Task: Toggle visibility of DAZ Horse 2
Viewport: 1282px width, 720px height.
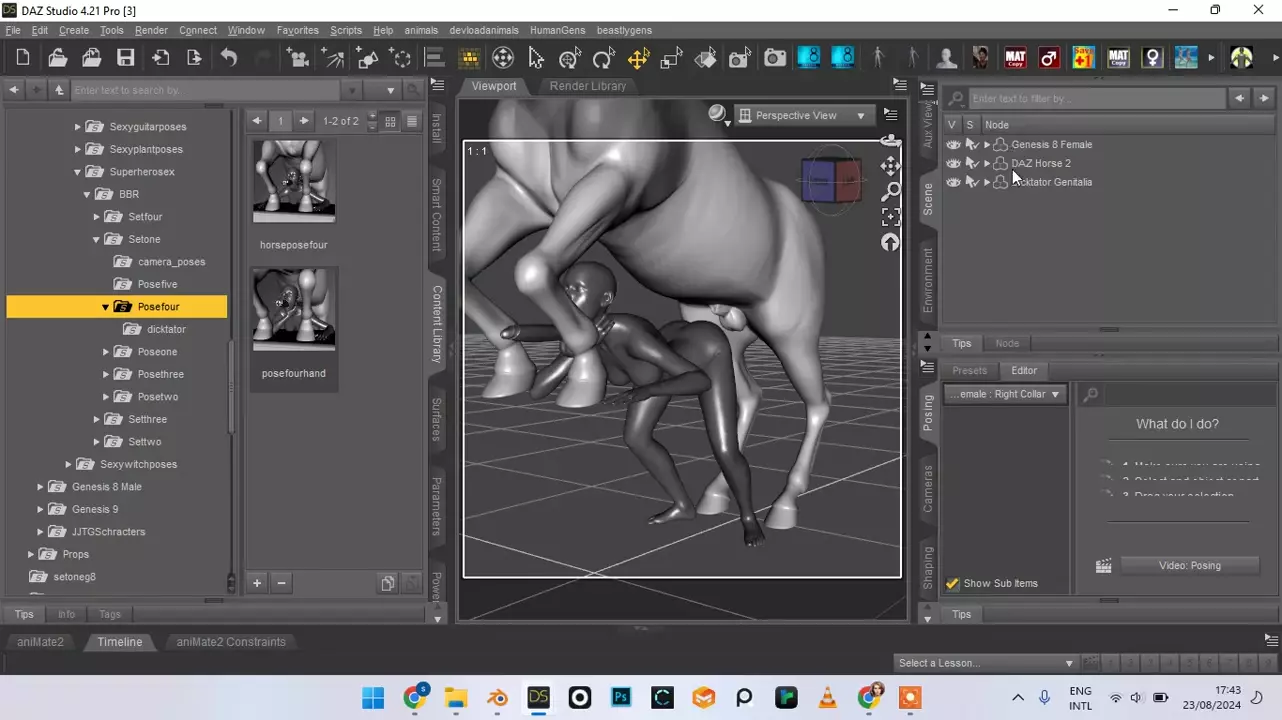Action: click(953, 163)
